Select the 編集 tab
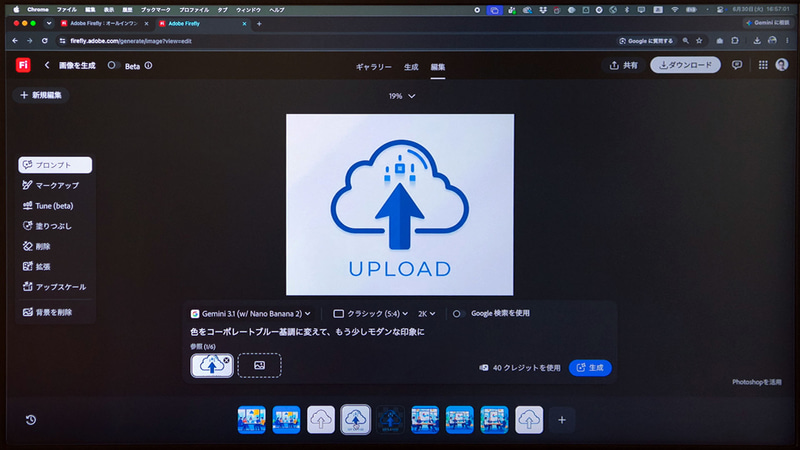 click(x=438, y=67)
